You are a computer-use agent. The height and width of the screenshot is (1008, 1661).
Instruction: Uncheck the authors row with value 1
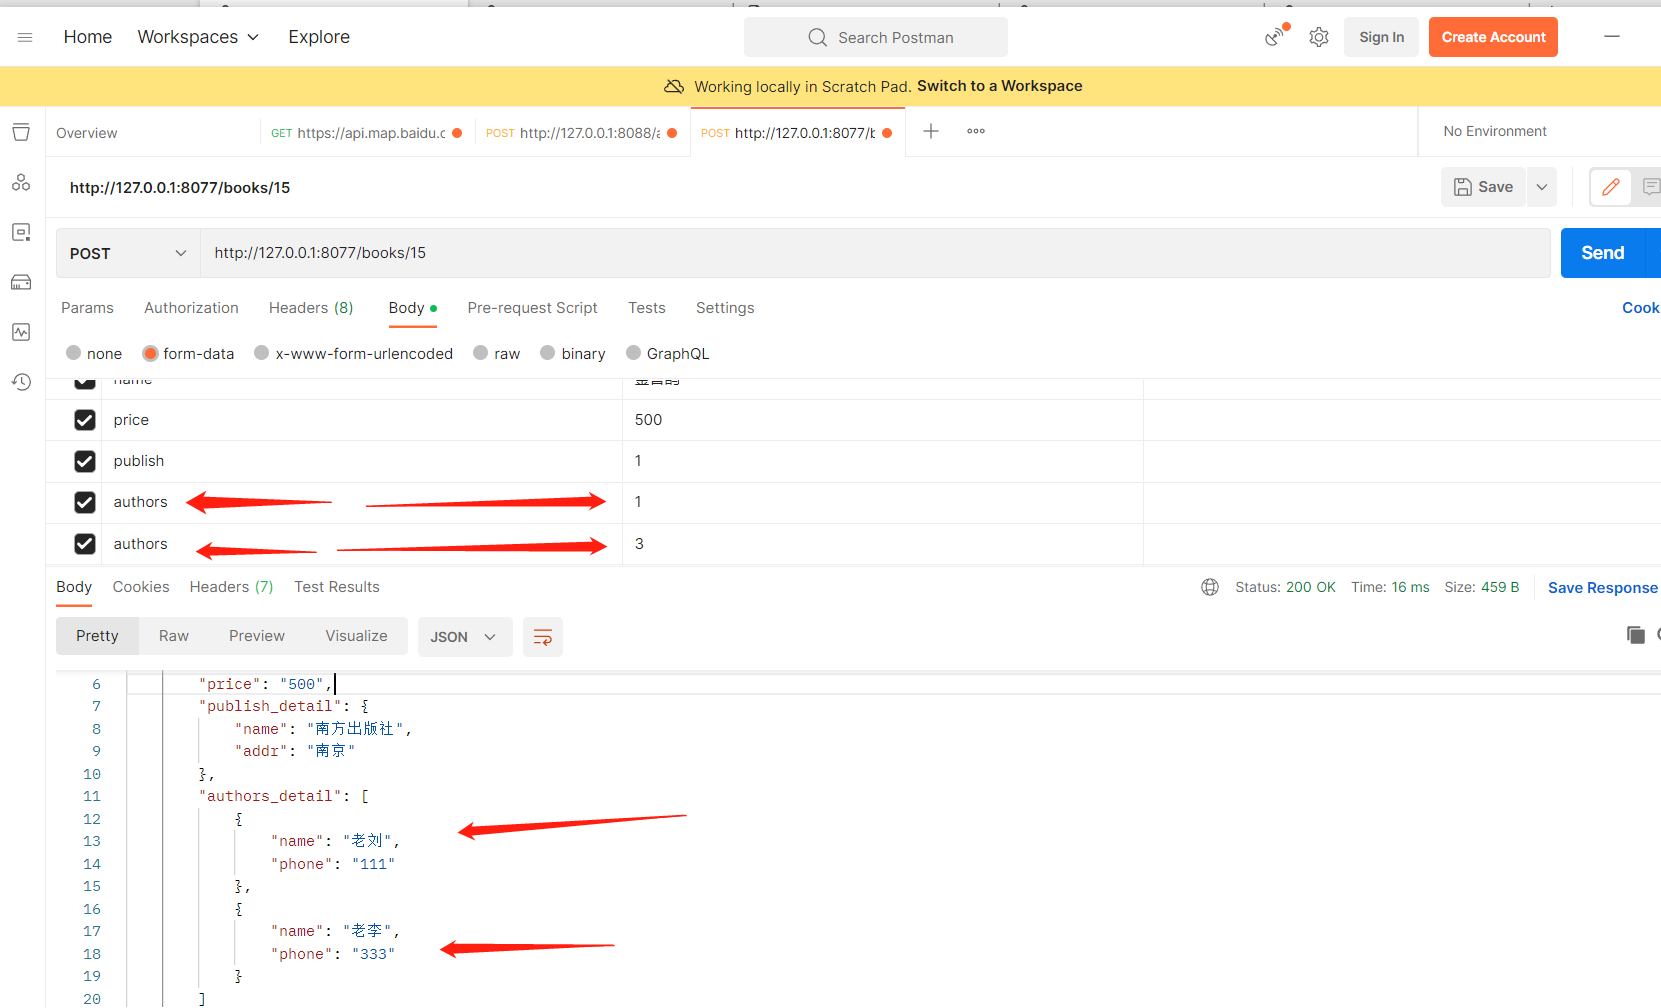click(85, 502)
